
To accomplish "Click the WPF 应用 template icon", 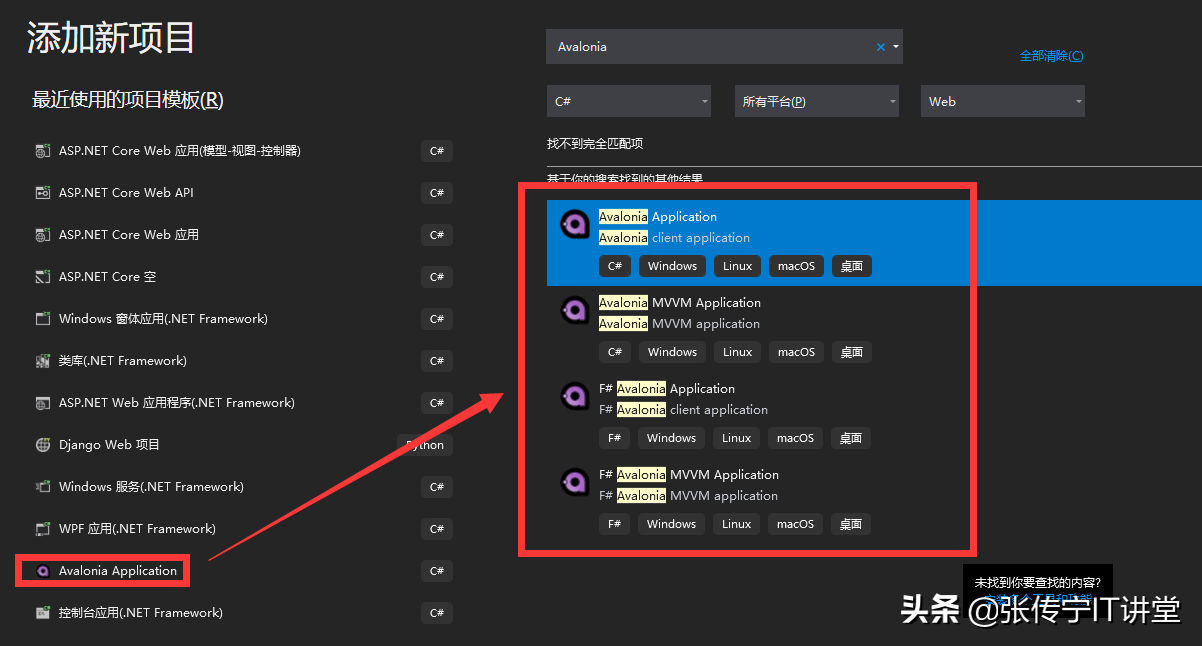I will click(x=42, y=529).
